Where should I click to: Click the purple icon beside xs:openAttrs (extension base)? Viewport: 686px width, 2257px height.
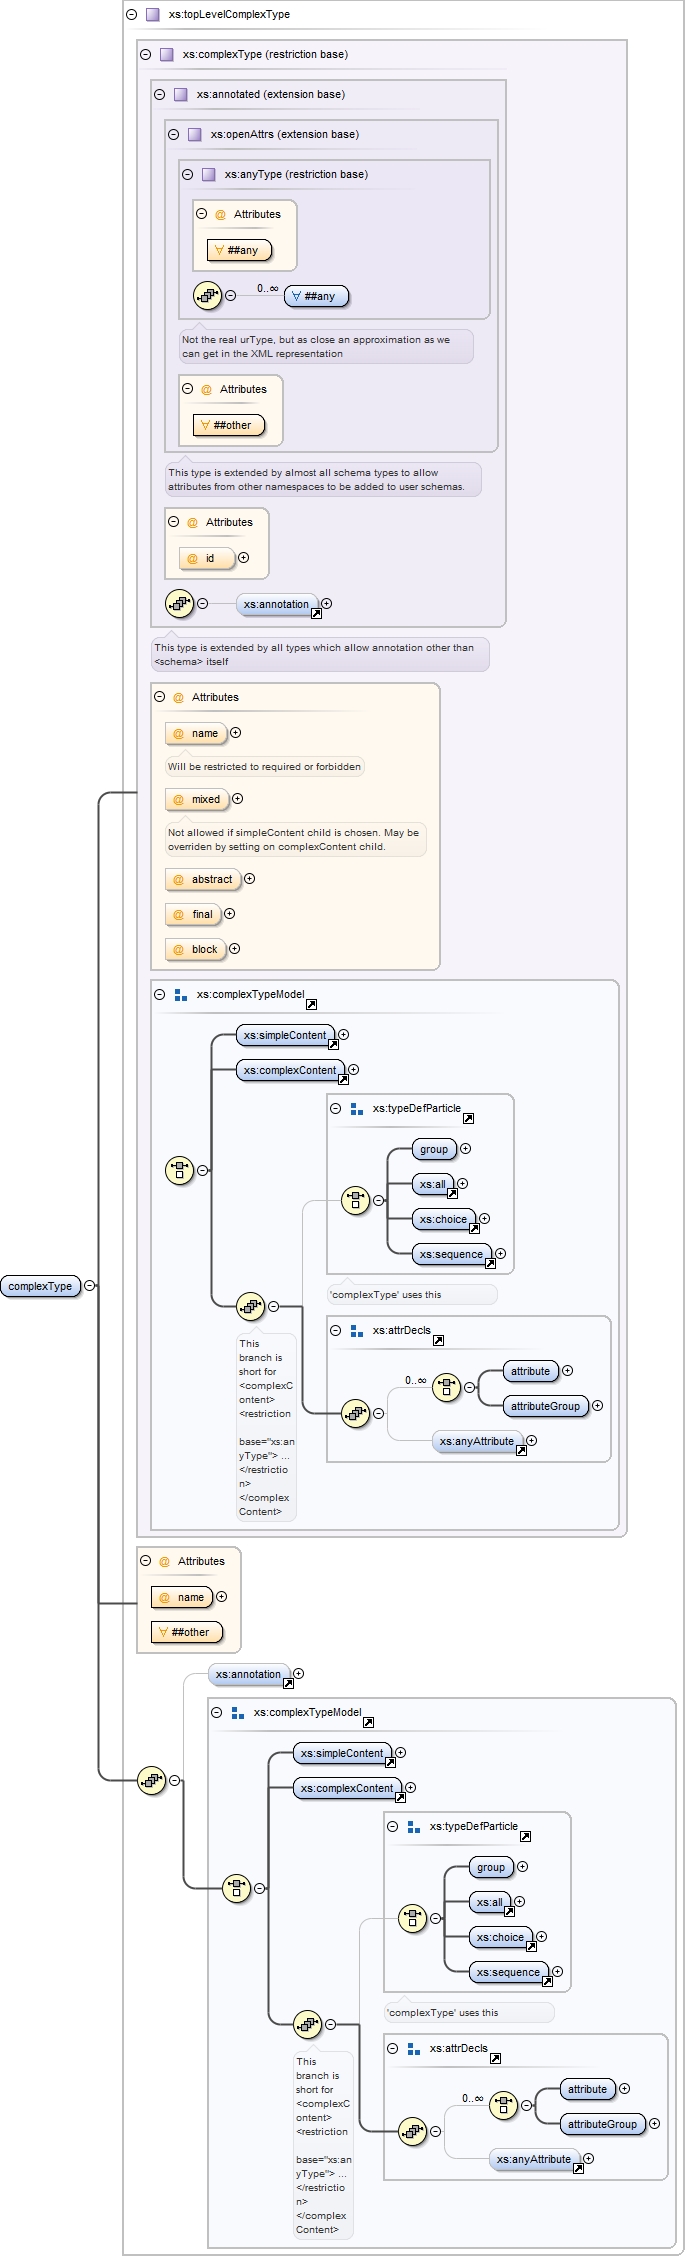click(x=195, y=135)
